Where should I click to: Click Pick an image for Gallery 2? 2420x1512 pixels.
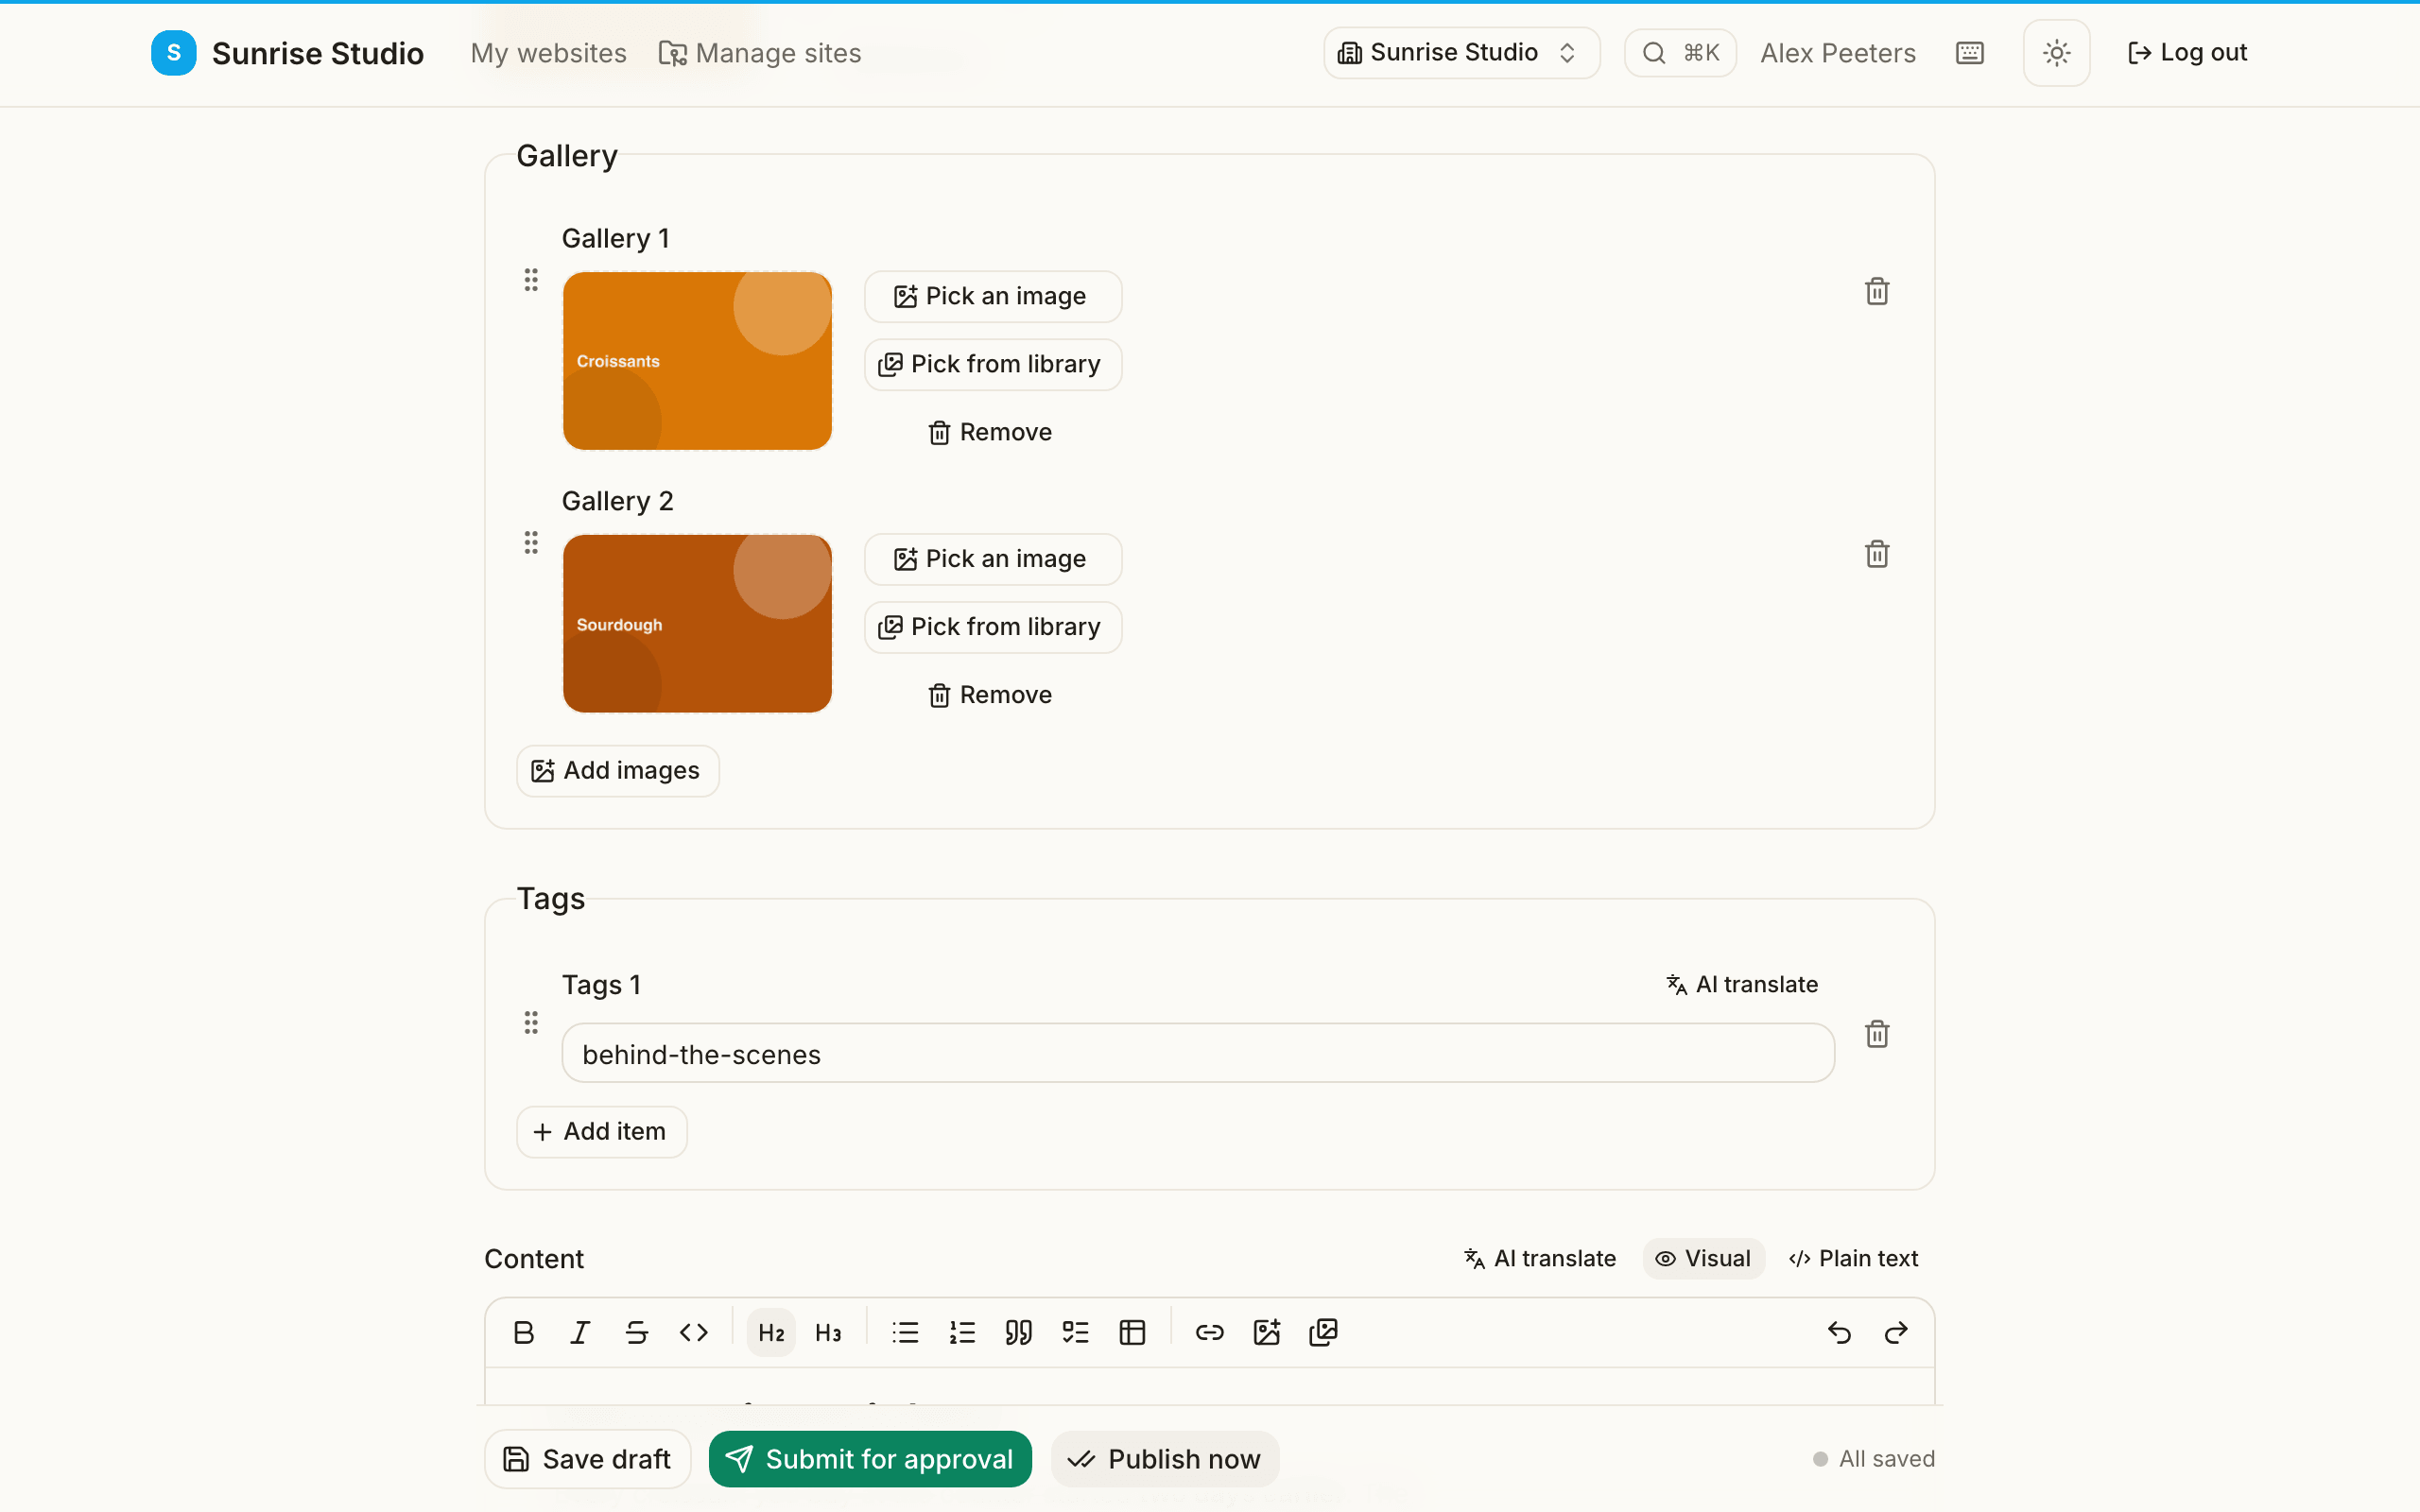click(993, 559)
